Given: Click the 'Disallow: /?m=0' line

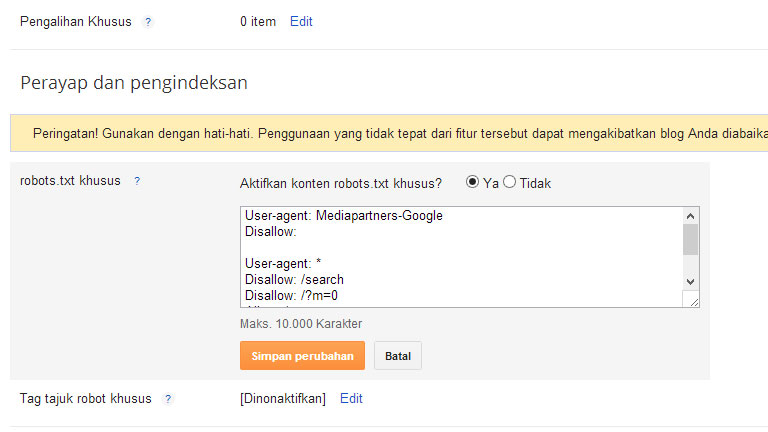Looking at the screenshot, I should point(291,296).
